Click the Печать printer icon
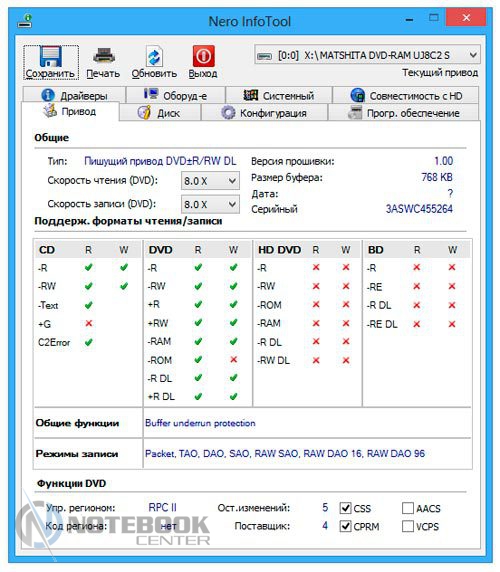Viewport: 500px width, 572px height. tap(104, 56)
